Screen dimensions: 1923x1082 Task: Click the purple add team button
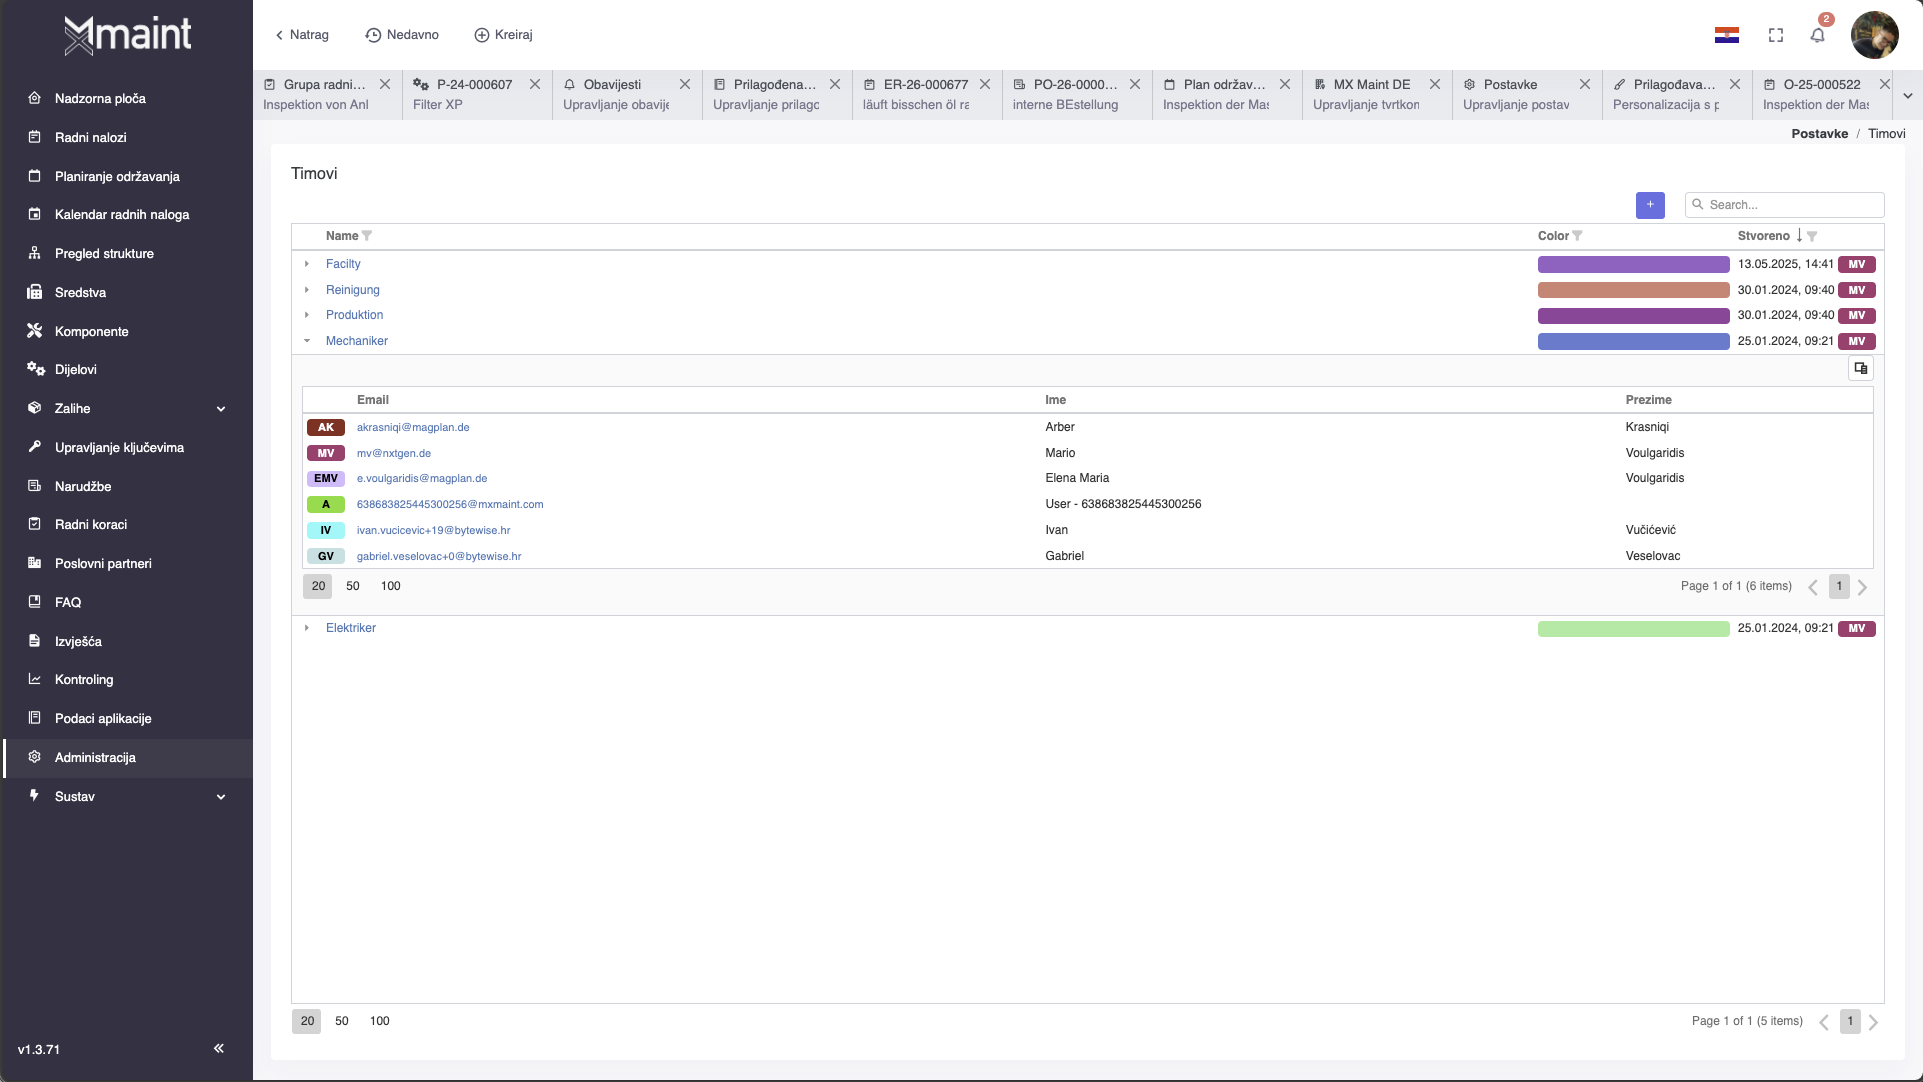[x=1650, y=205]
